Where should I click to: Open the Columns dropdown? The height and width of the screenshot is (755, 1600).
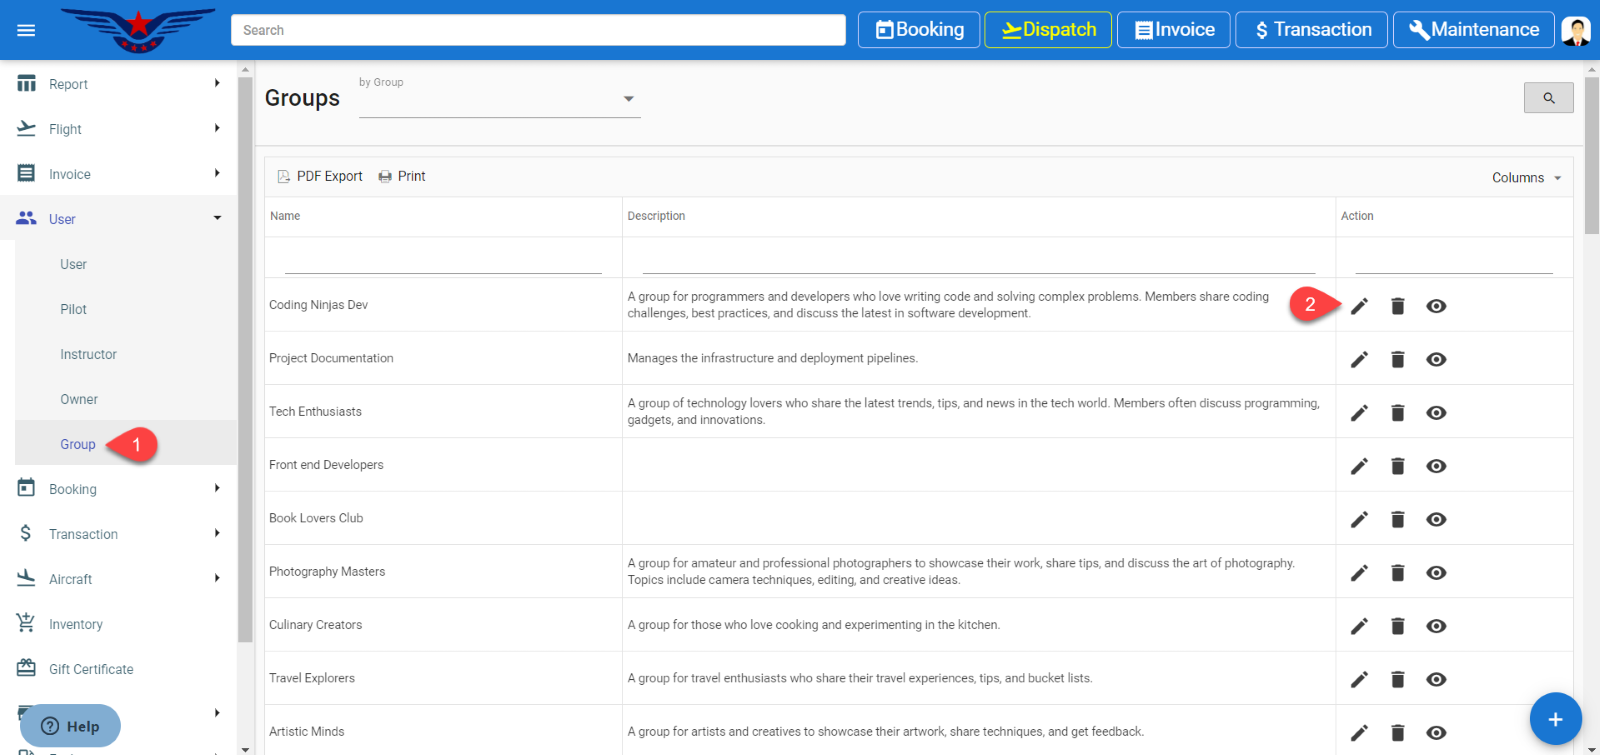(x=1526, y=177)
